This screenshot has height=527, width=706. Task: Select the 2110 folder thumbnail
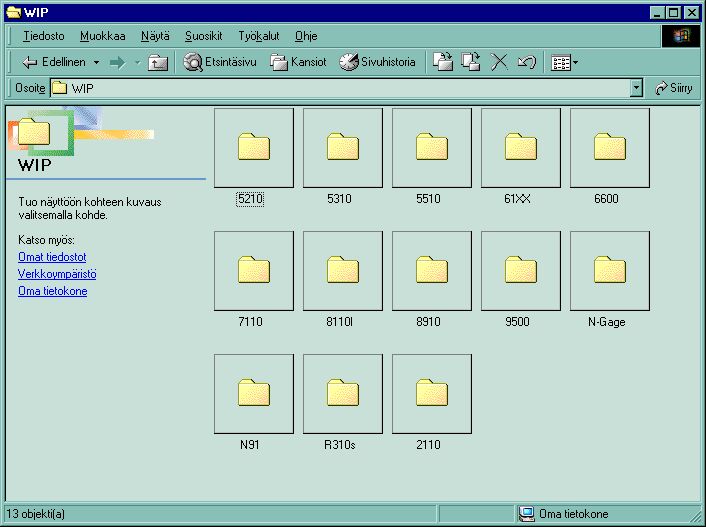[432, 394]
